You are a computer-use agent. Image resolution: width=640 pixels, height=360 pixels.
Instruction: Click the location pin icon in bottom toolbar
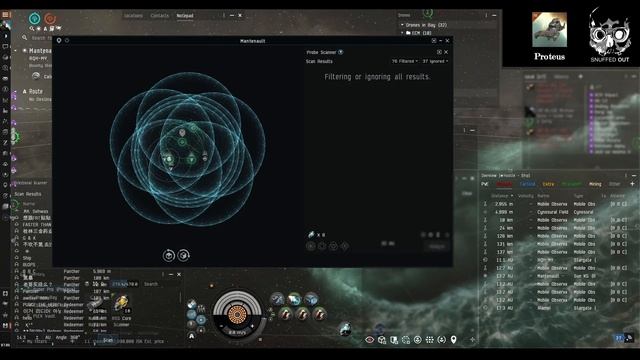453,340
